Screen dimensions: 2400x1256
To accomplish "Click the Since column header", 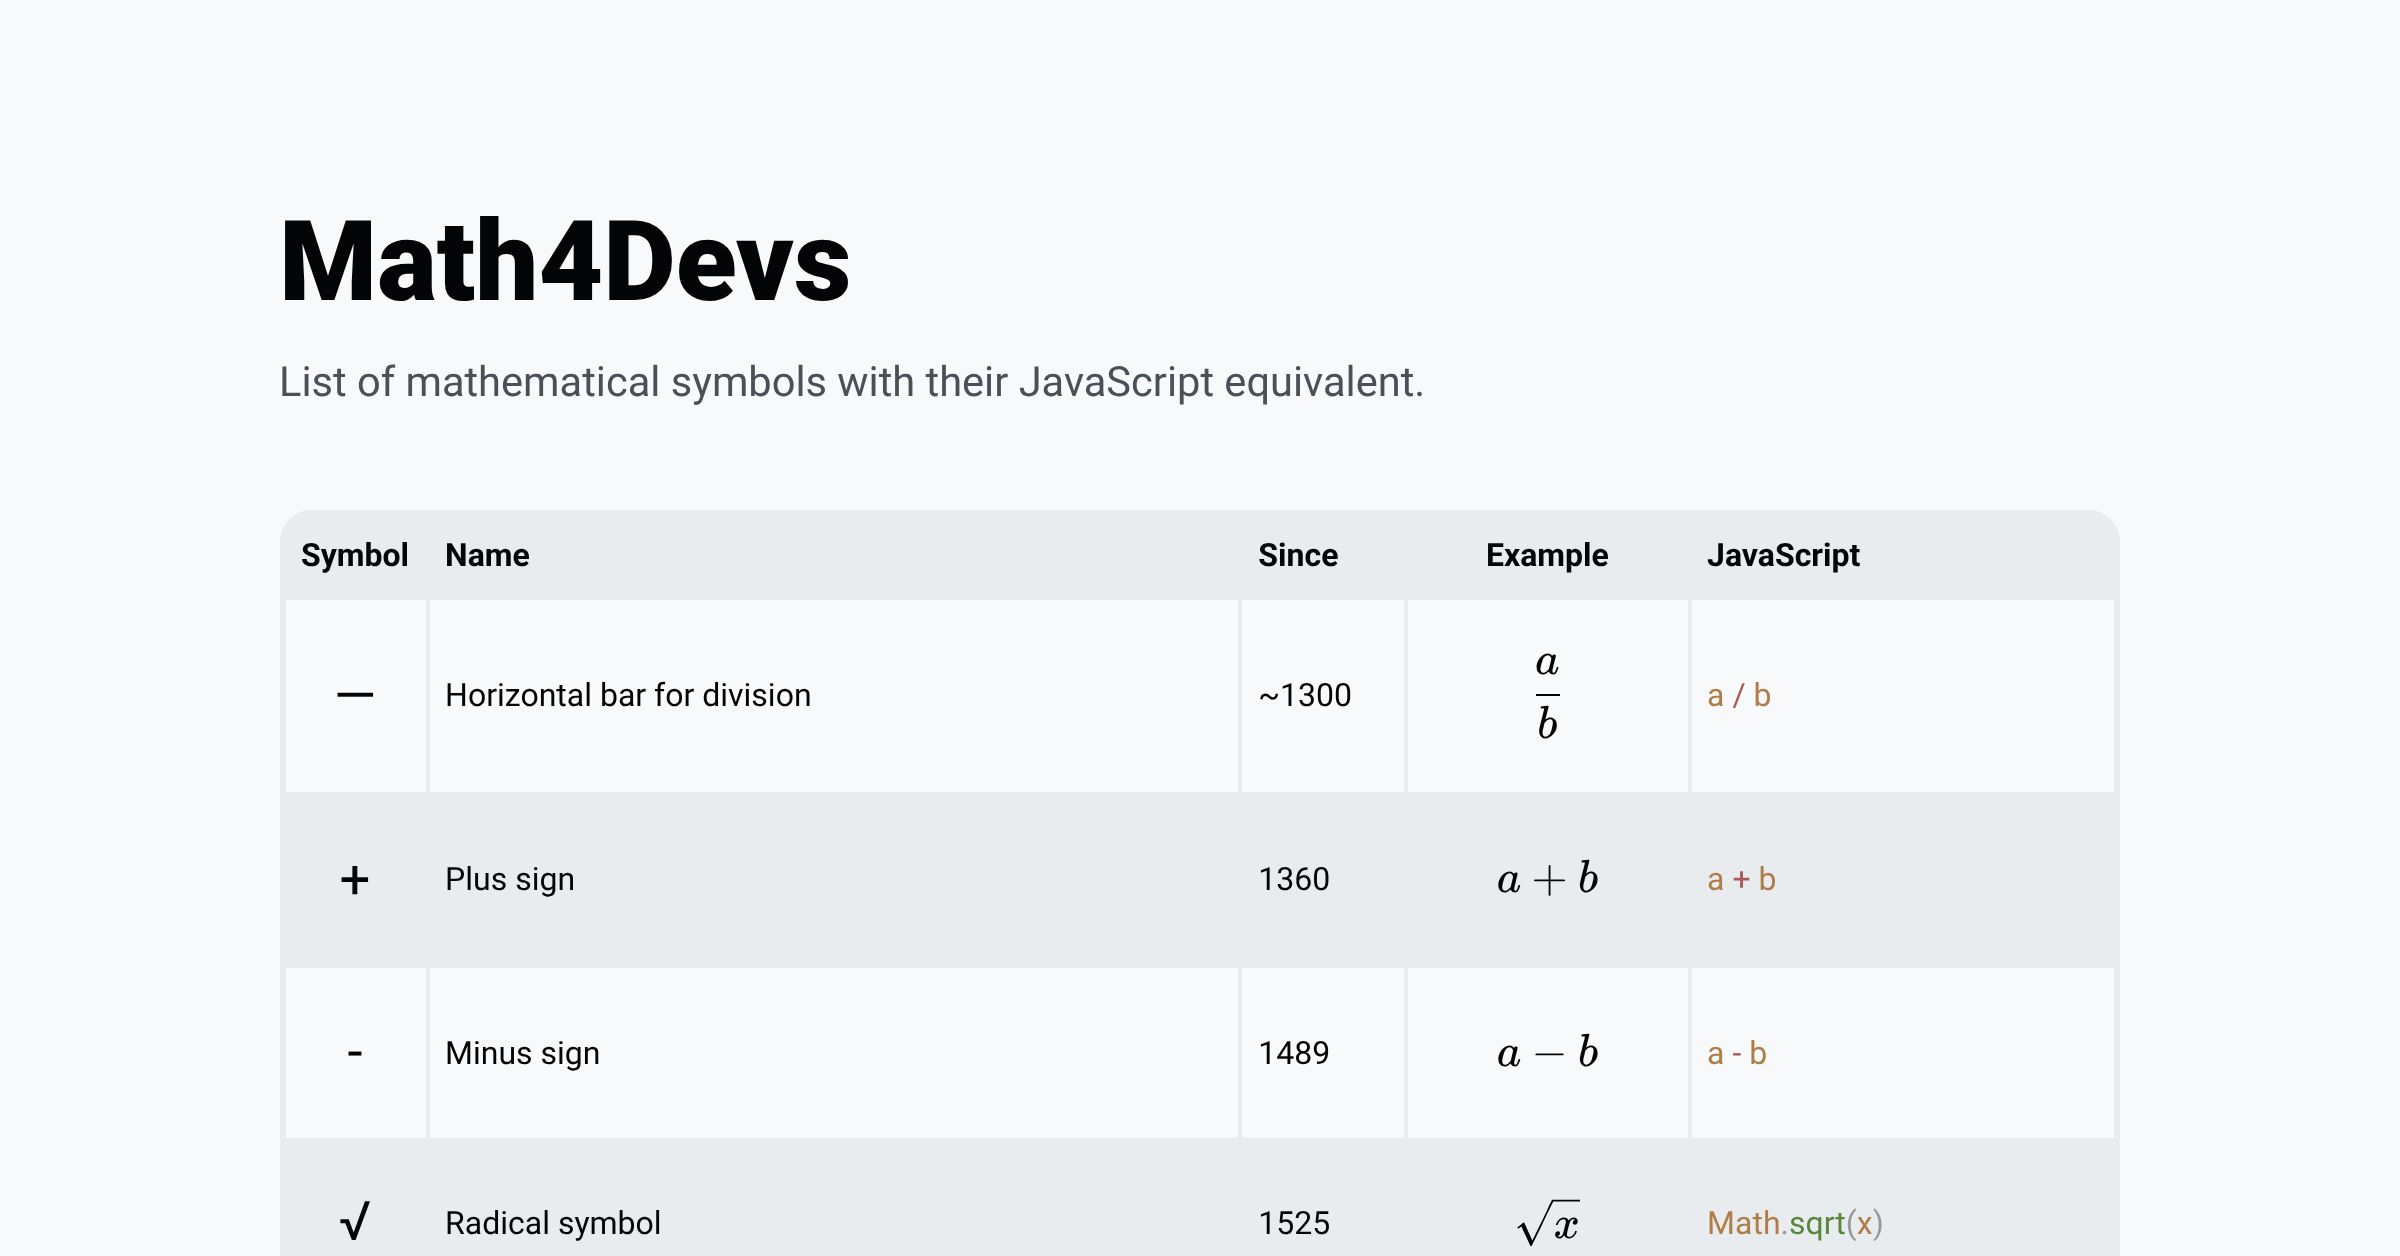I will pos(1297,555).
